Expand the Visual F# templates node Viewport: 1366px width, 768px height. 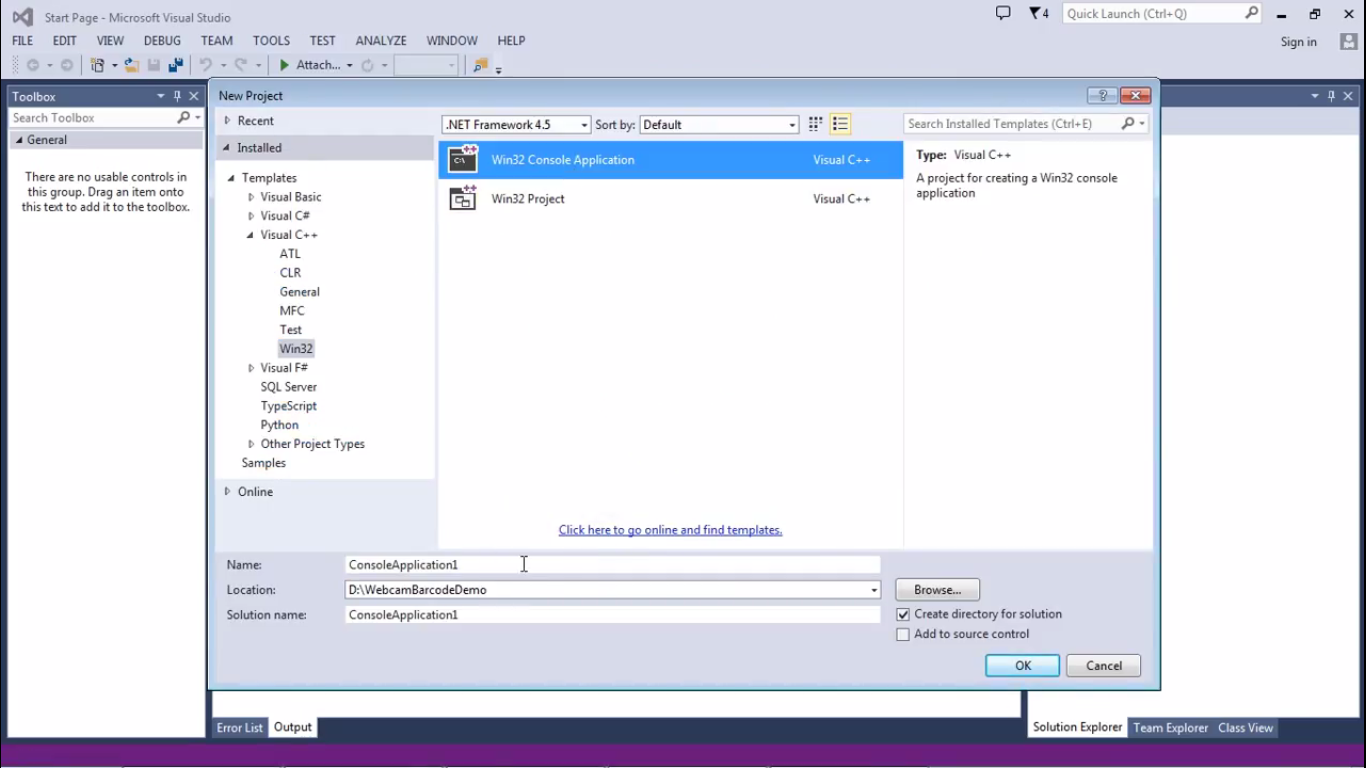[x=251, y=368]
